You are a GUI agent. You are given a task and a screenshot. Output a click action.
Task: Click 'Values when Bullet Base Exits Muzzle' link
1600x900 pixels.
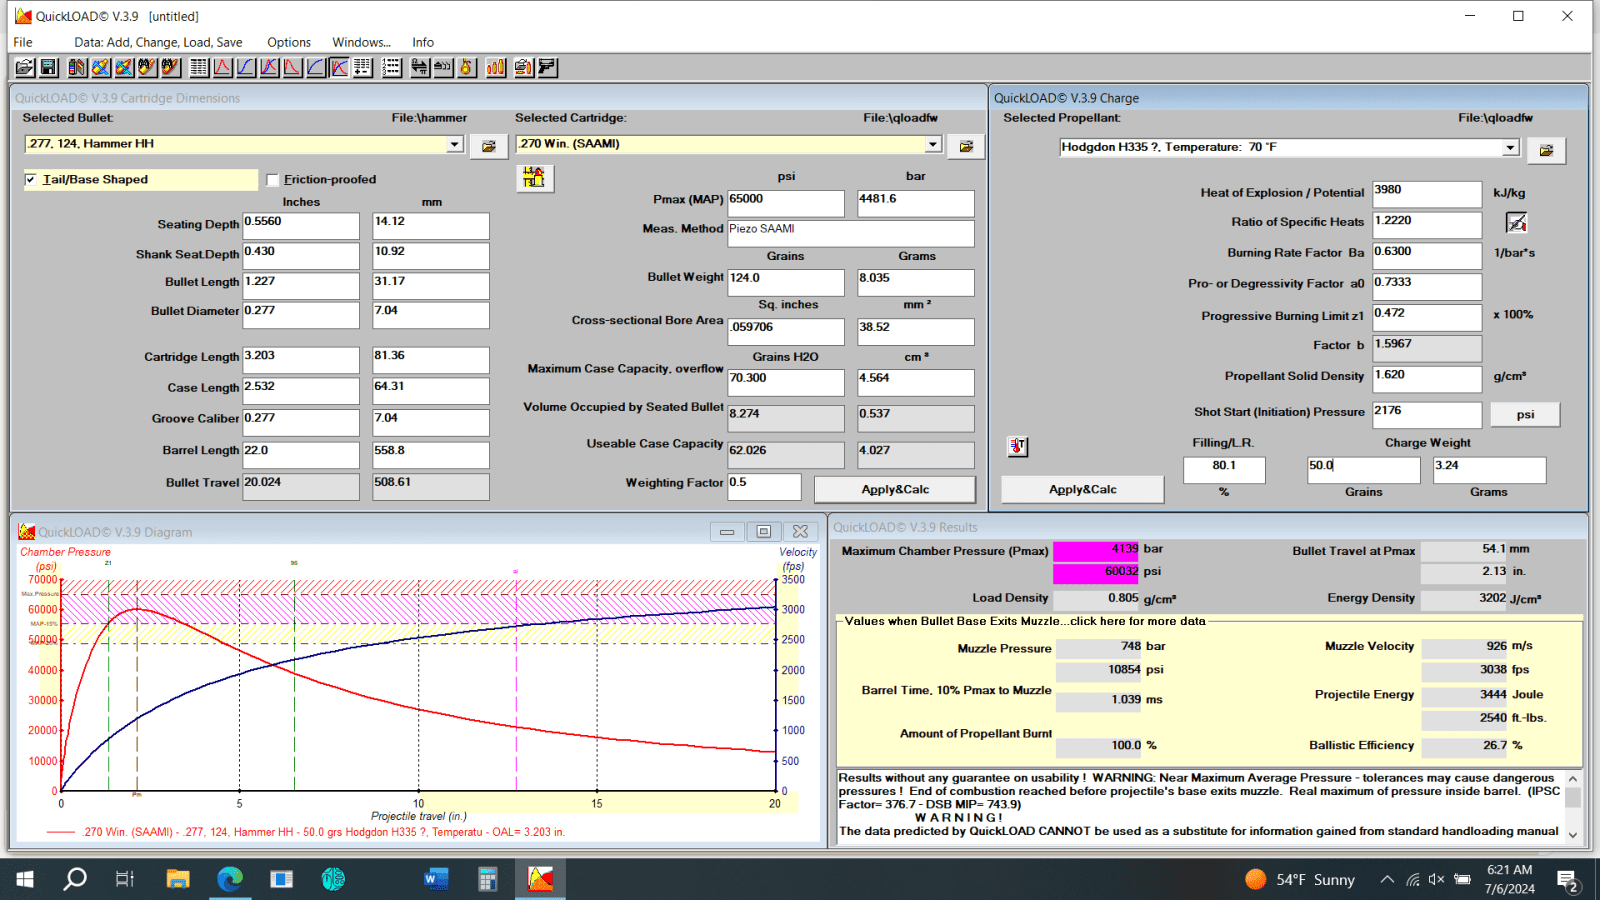(1025, 621)
